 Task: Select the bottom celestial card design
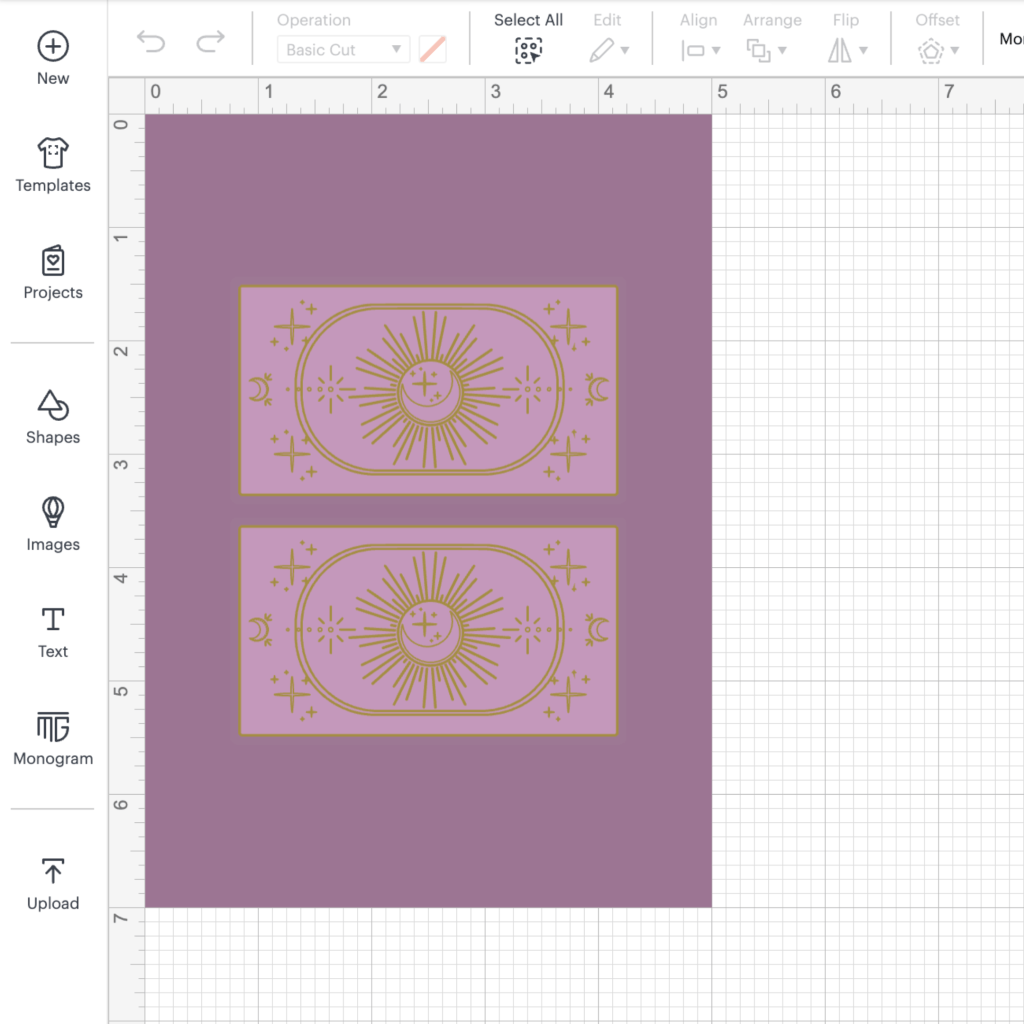[428, 630]
